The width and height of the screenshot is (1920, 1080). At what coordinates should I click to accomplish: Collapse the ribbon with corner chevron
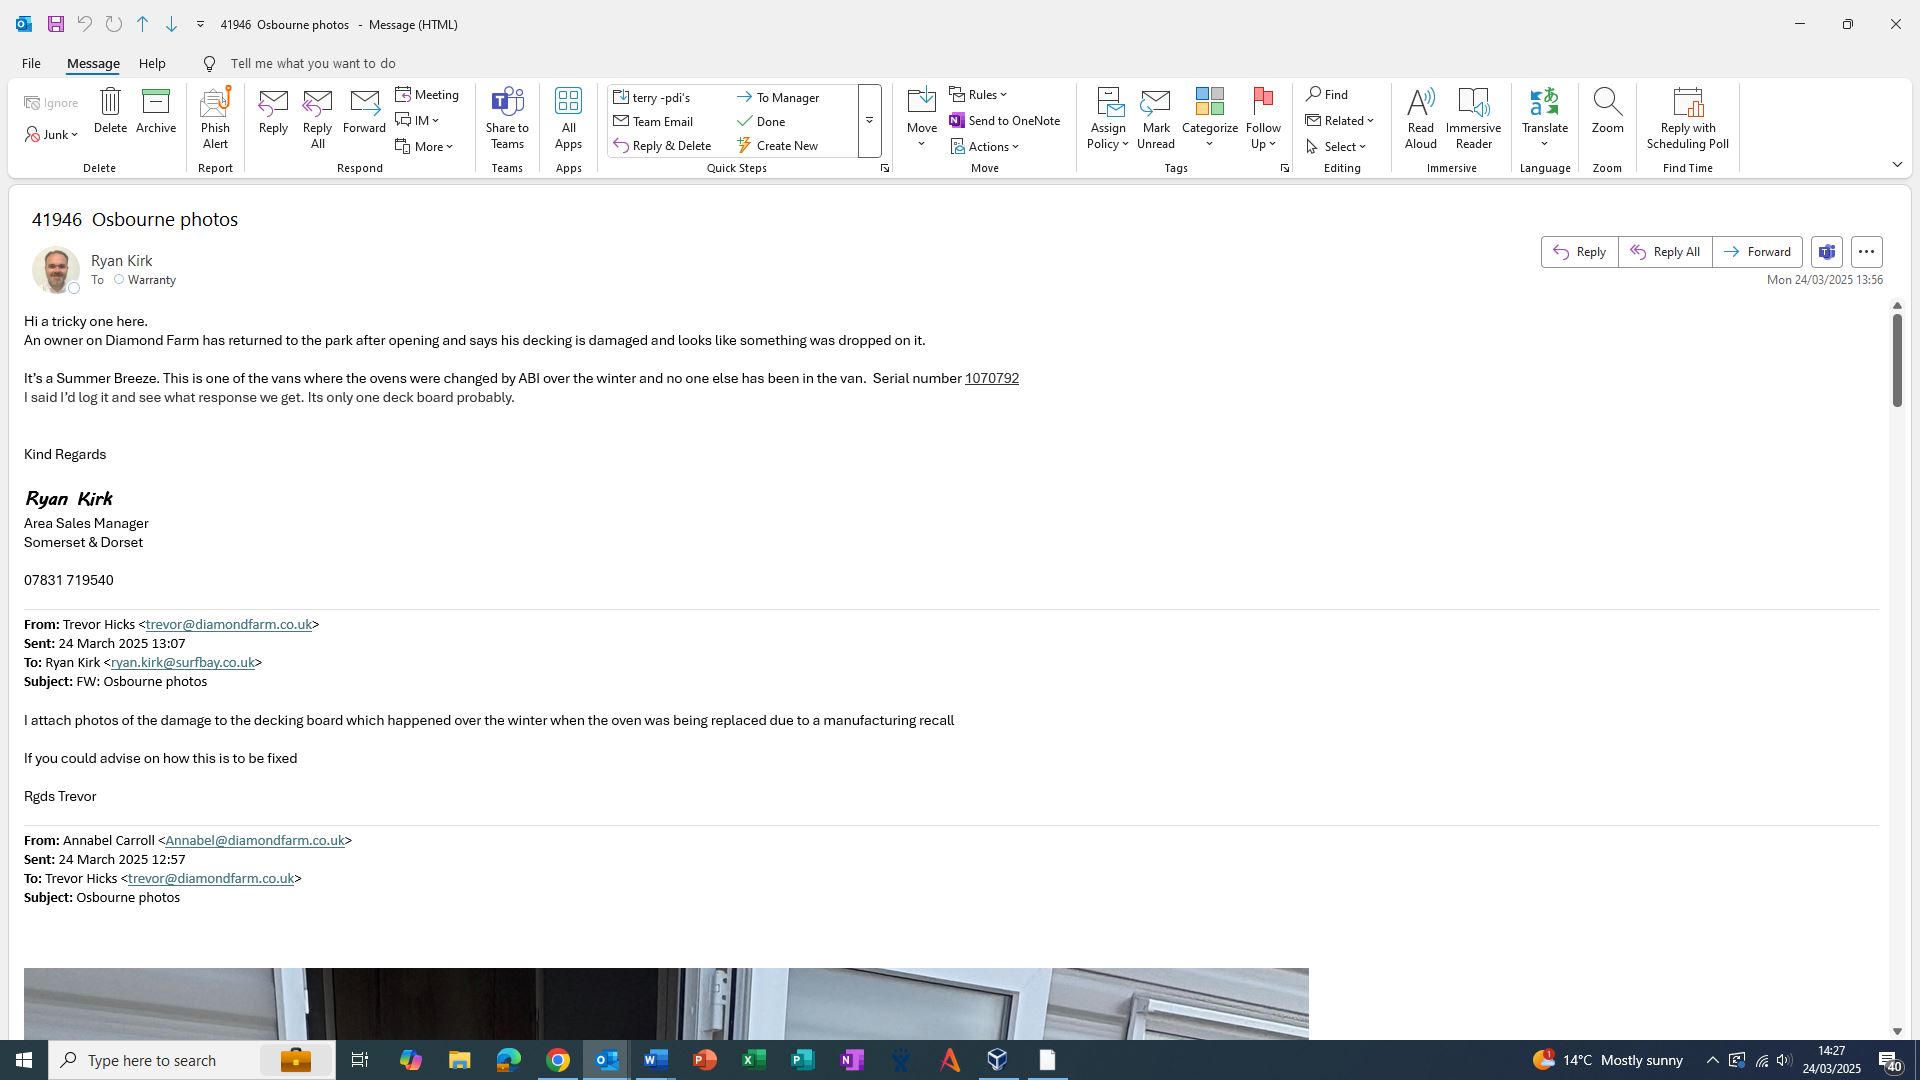coord(1897,165)
